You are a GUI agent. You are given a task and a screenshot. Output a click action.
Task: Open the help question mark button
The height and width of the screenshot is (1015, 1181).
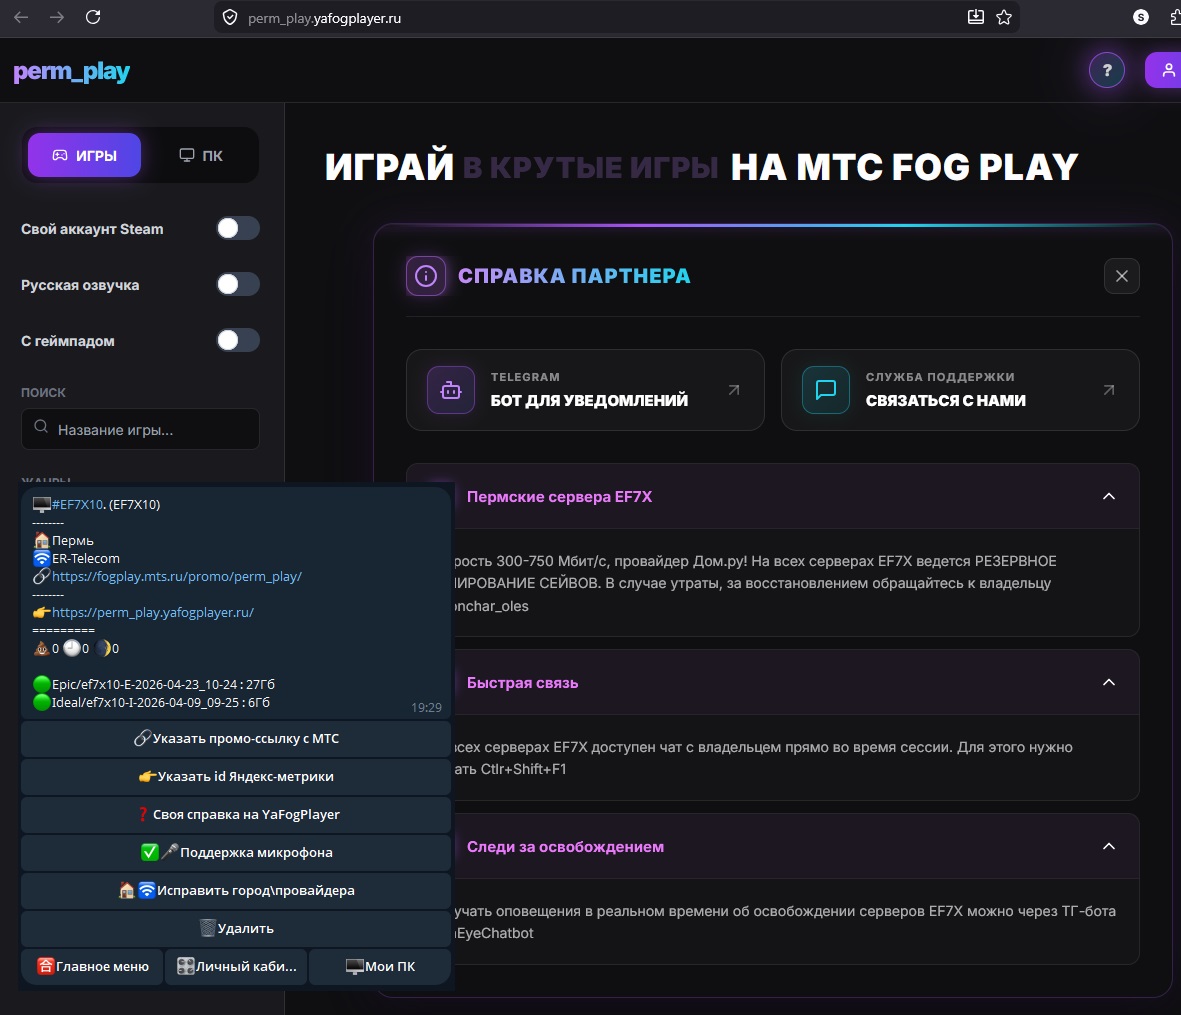click(x=1106, y=70)
